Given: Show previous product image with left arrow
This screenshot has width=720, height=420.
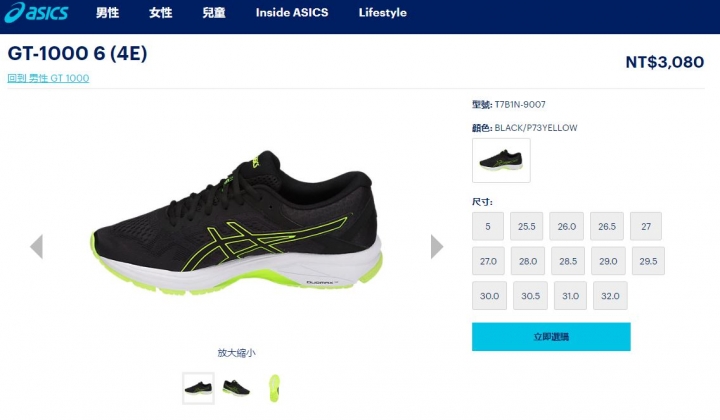Looking at the screenshot, I should tap(37, 246).
